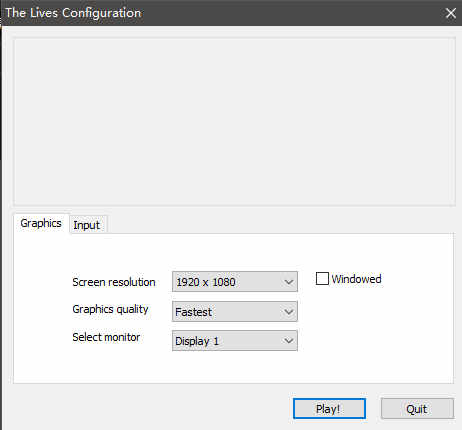
Task: Switch to the Graphics tab
Action: pyautogui.click(x=41, y=223)
